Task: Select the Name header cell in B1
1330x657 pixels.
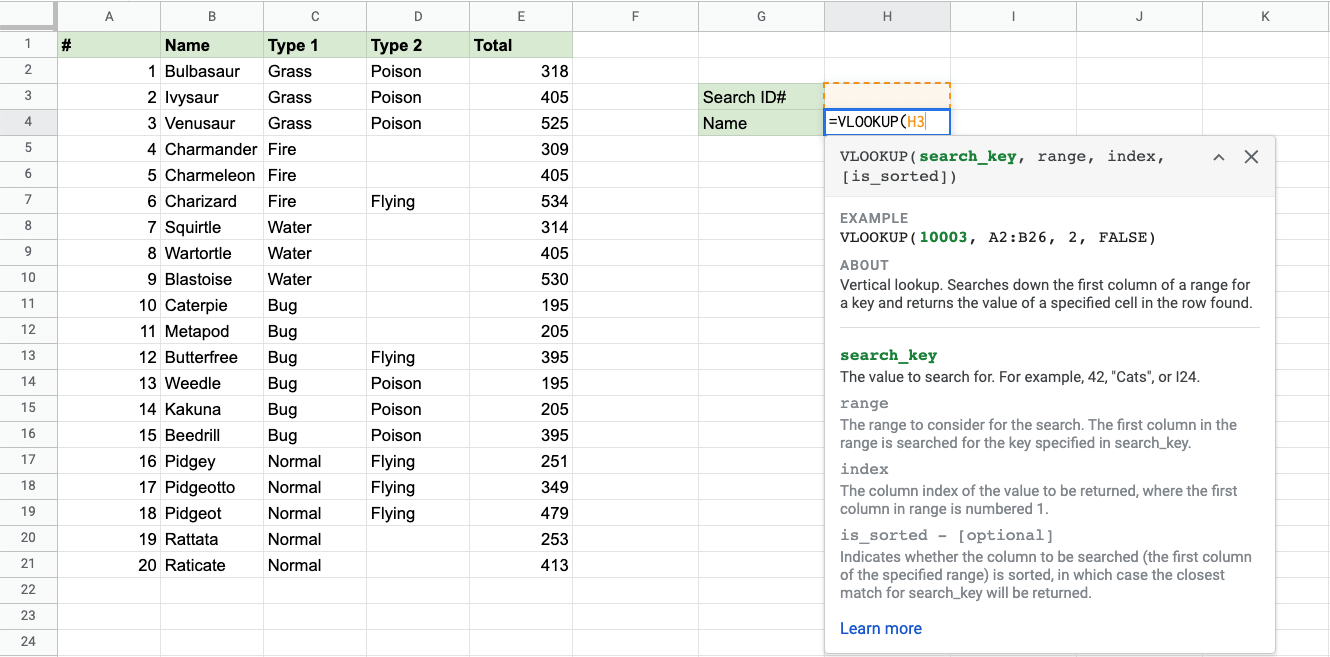Action: [212, 45]
